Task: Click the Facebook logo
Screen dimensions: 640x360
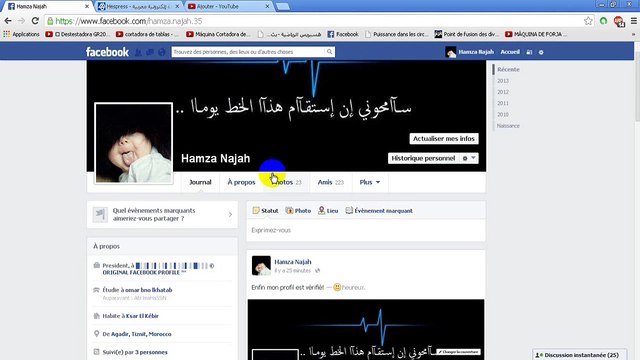Action: 107,52
